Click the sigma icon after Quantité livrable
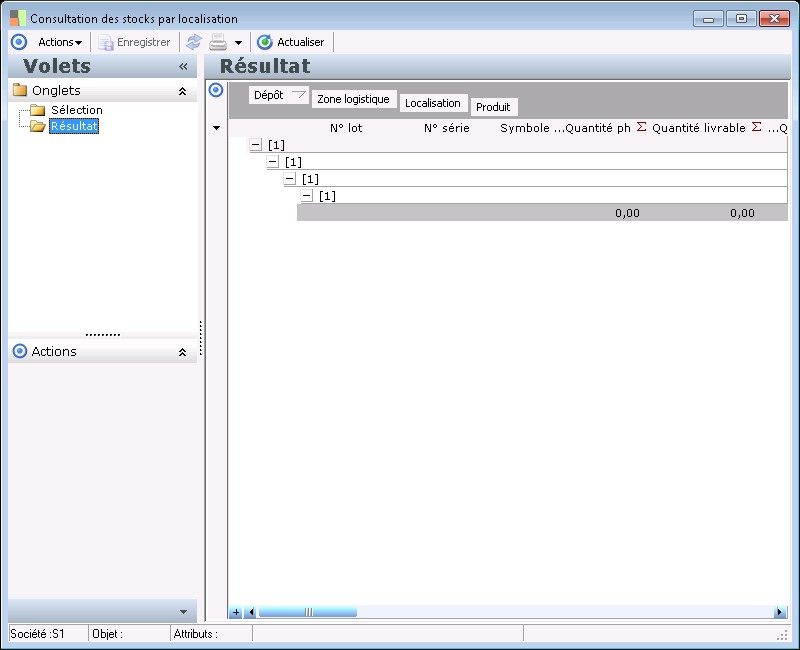The height and width of the screenshot is (650, 800). tap(757, 127)
